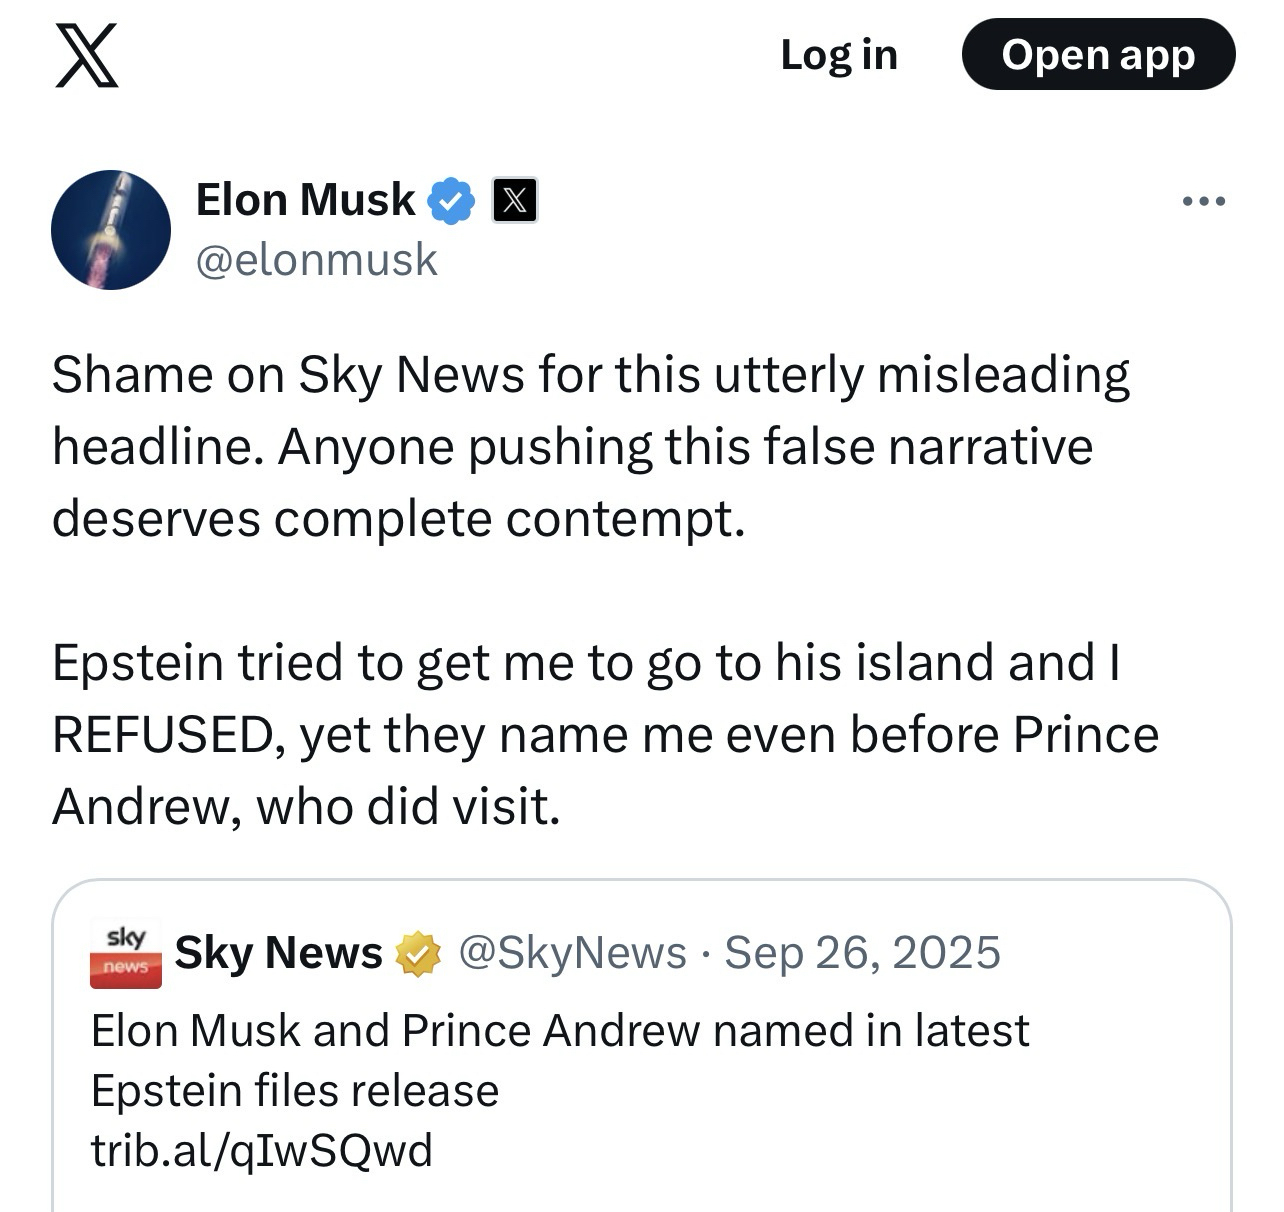Click the Sep 26, 2025 timestamp
This screenshot has width=1284, height=1212.
[x=861, y=953]
